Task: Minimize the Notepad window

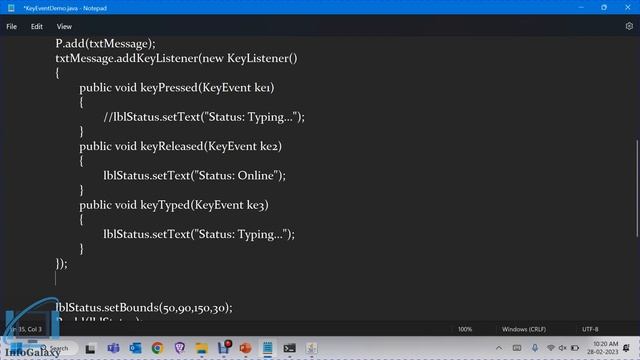Action: (x=581, y=7)
